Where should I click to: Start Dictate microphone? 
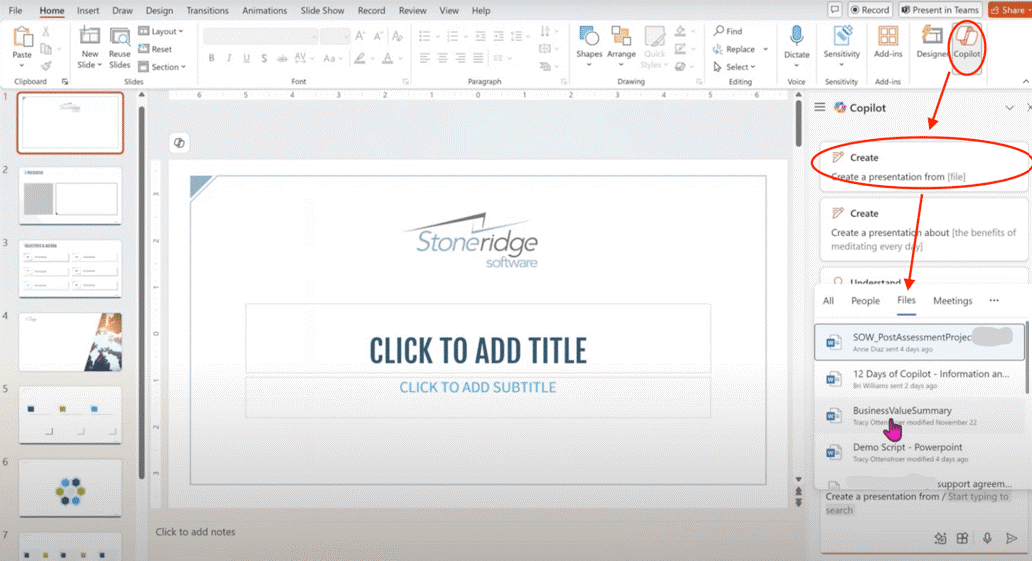pos(796,45)
